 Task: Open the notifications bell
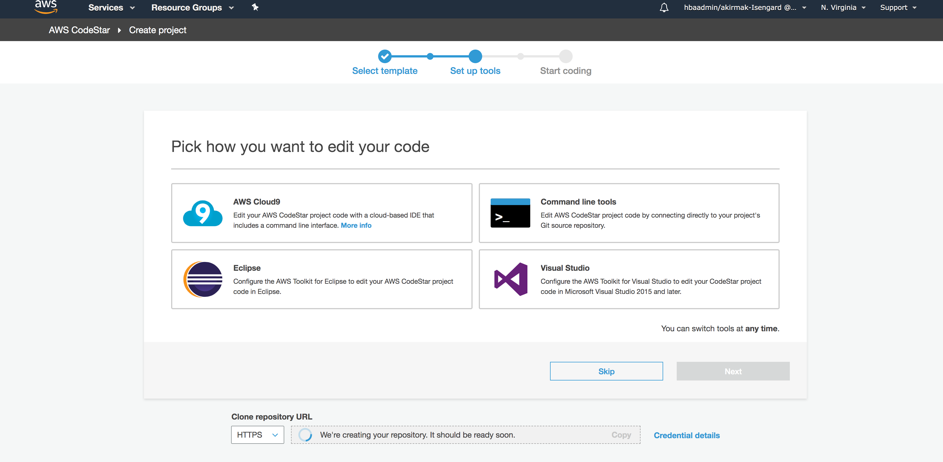tap(664, 8)
